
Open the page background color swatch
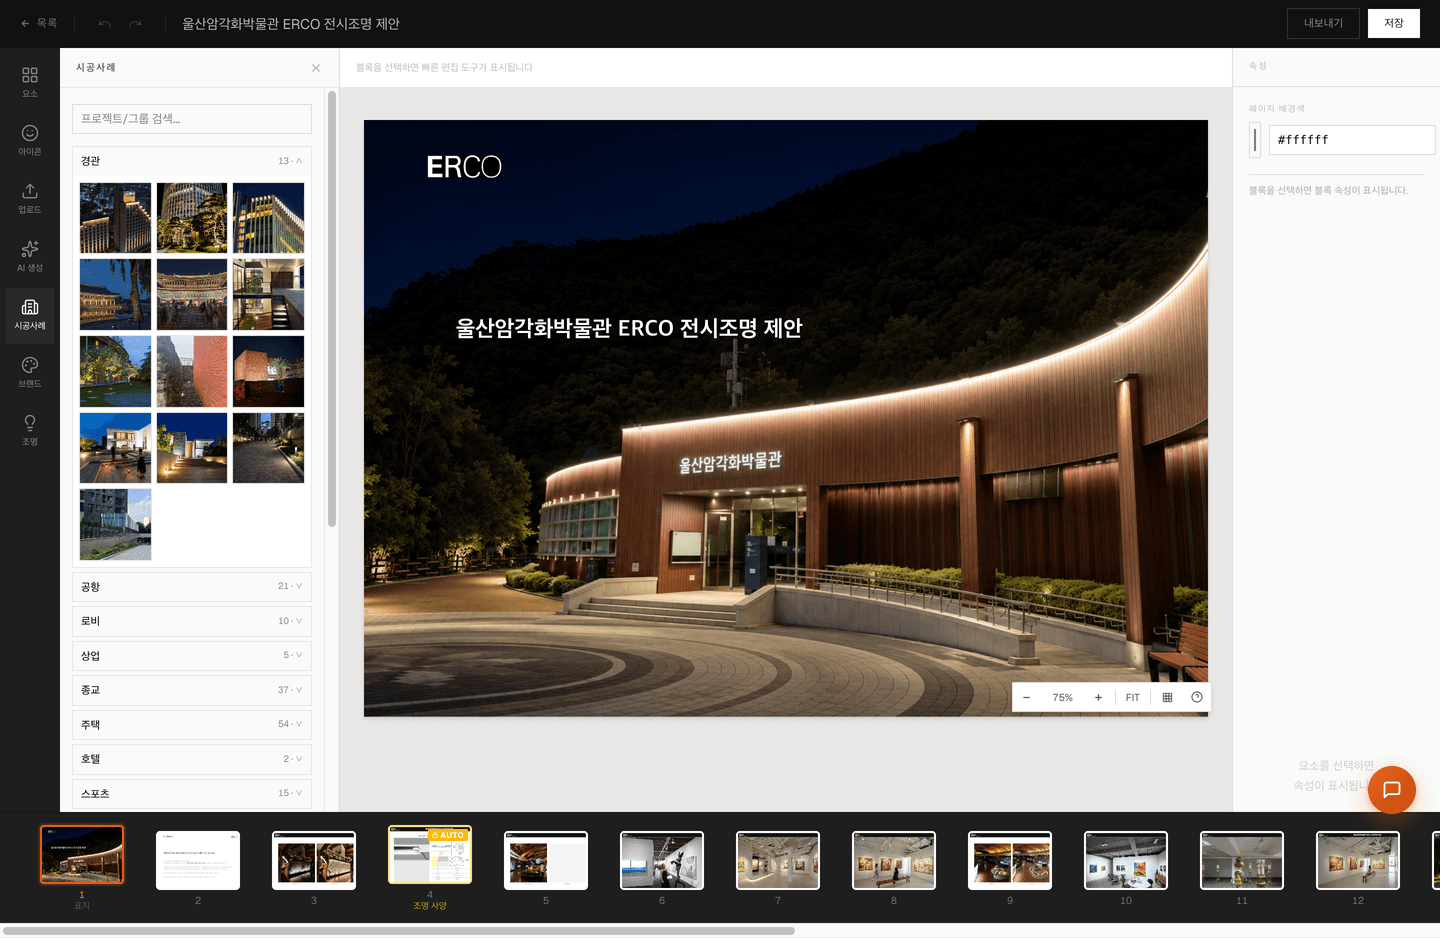1255,140
